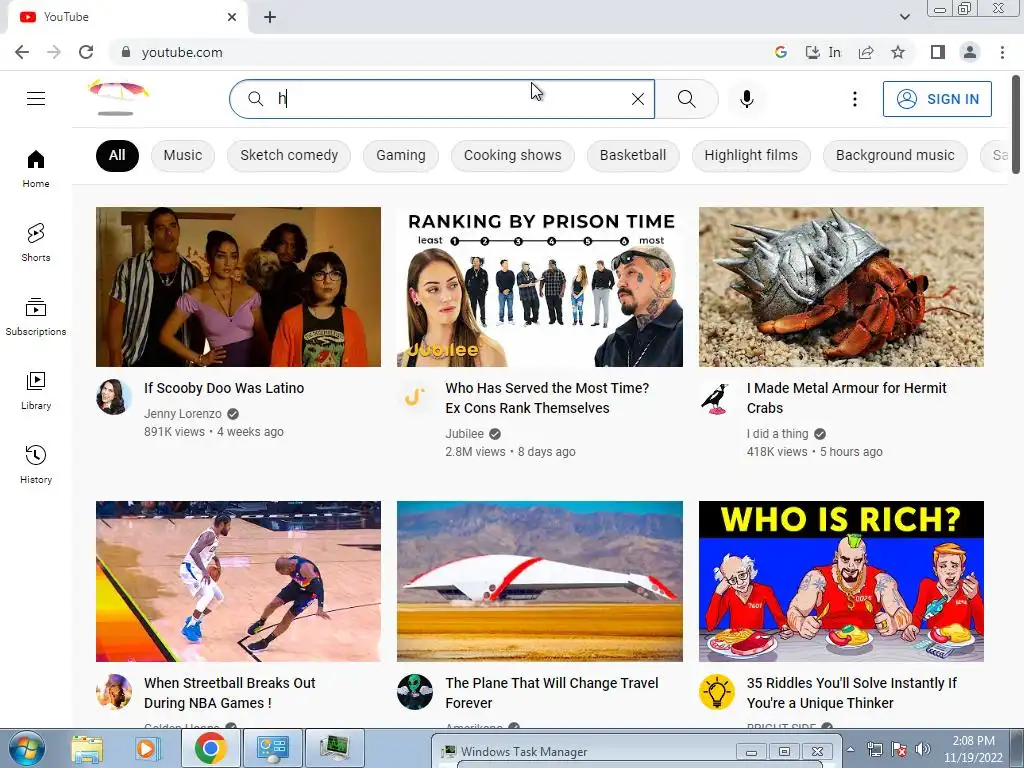Select the Background music chip
This screenshot has width=1024, height=768.
coord(895,155)
